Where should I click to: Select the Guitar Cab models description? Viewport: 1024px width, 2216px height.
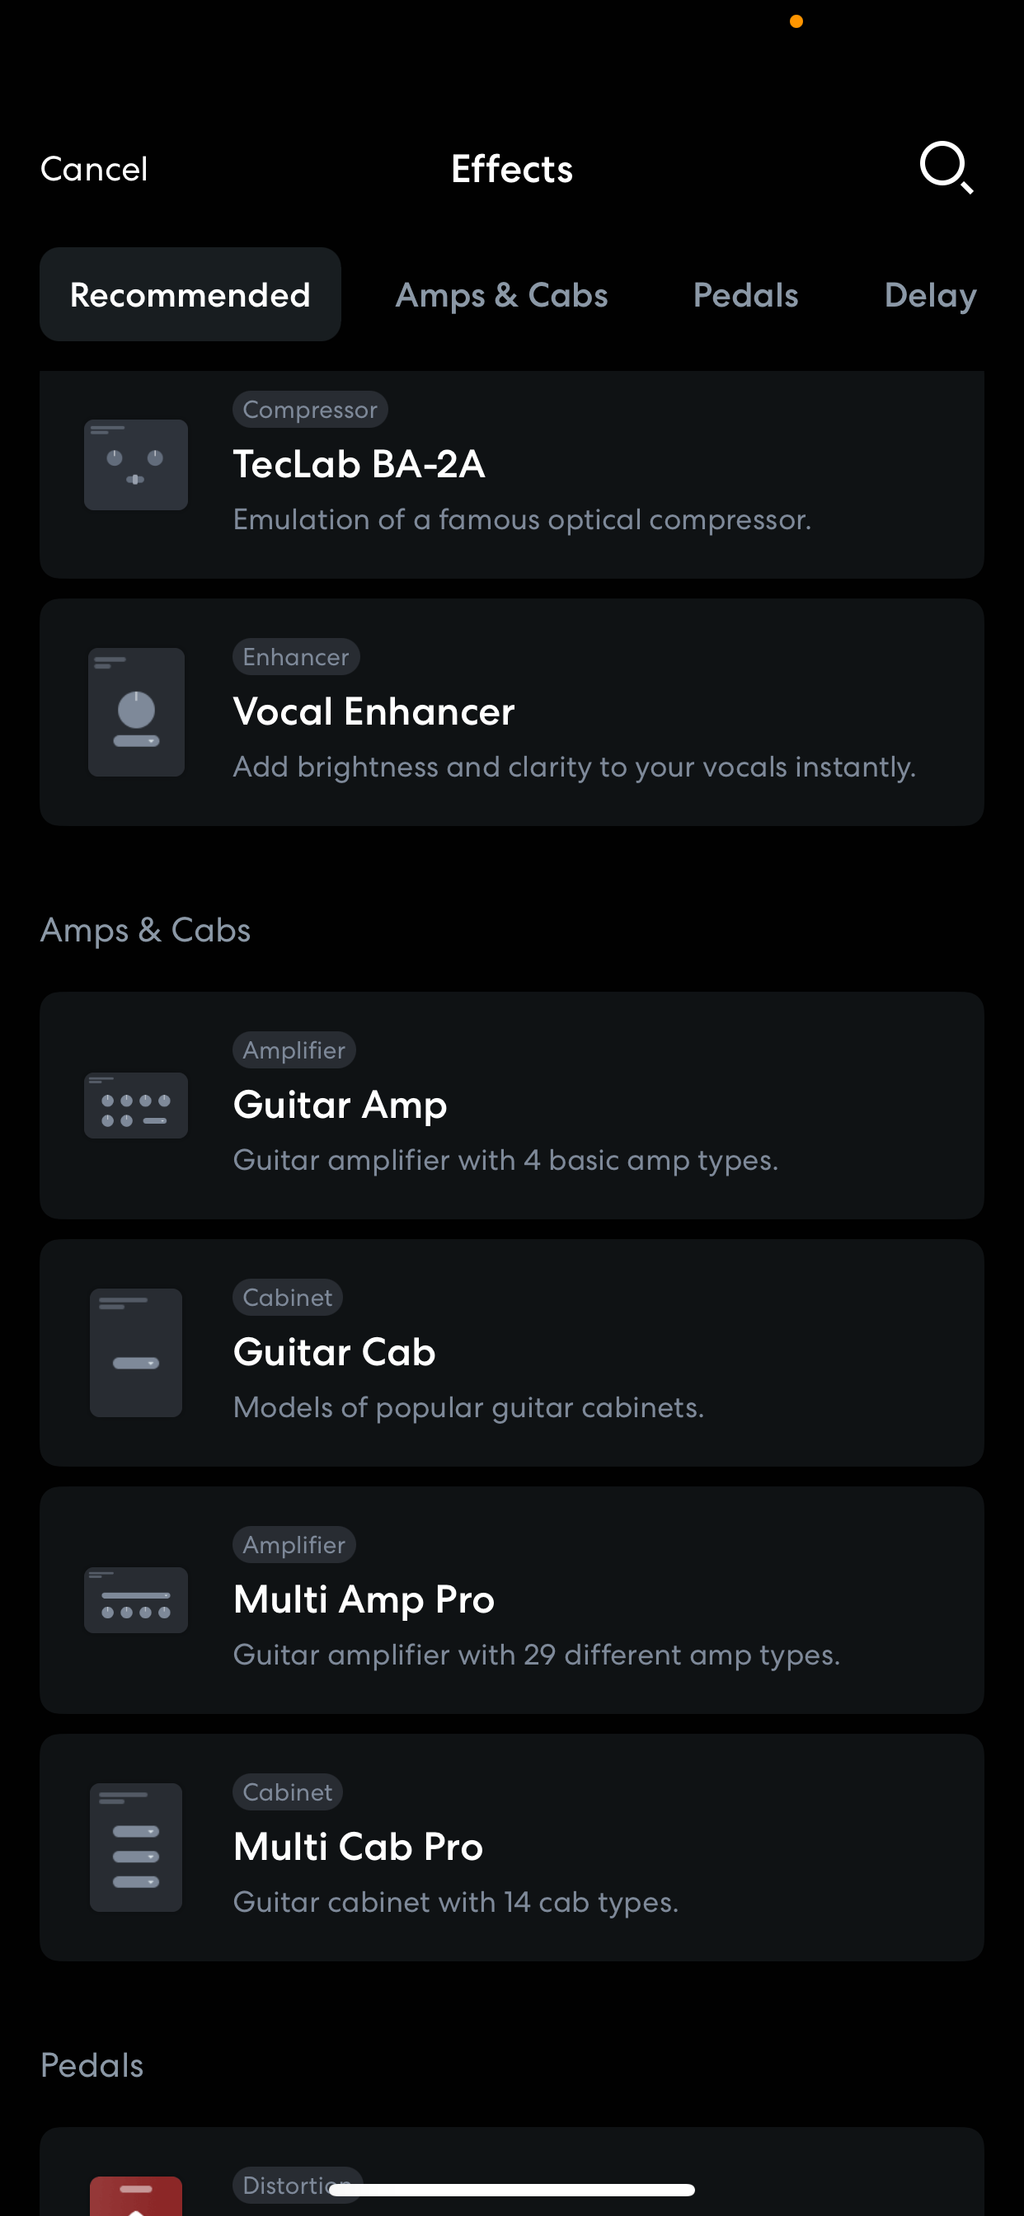[468, 1407]
